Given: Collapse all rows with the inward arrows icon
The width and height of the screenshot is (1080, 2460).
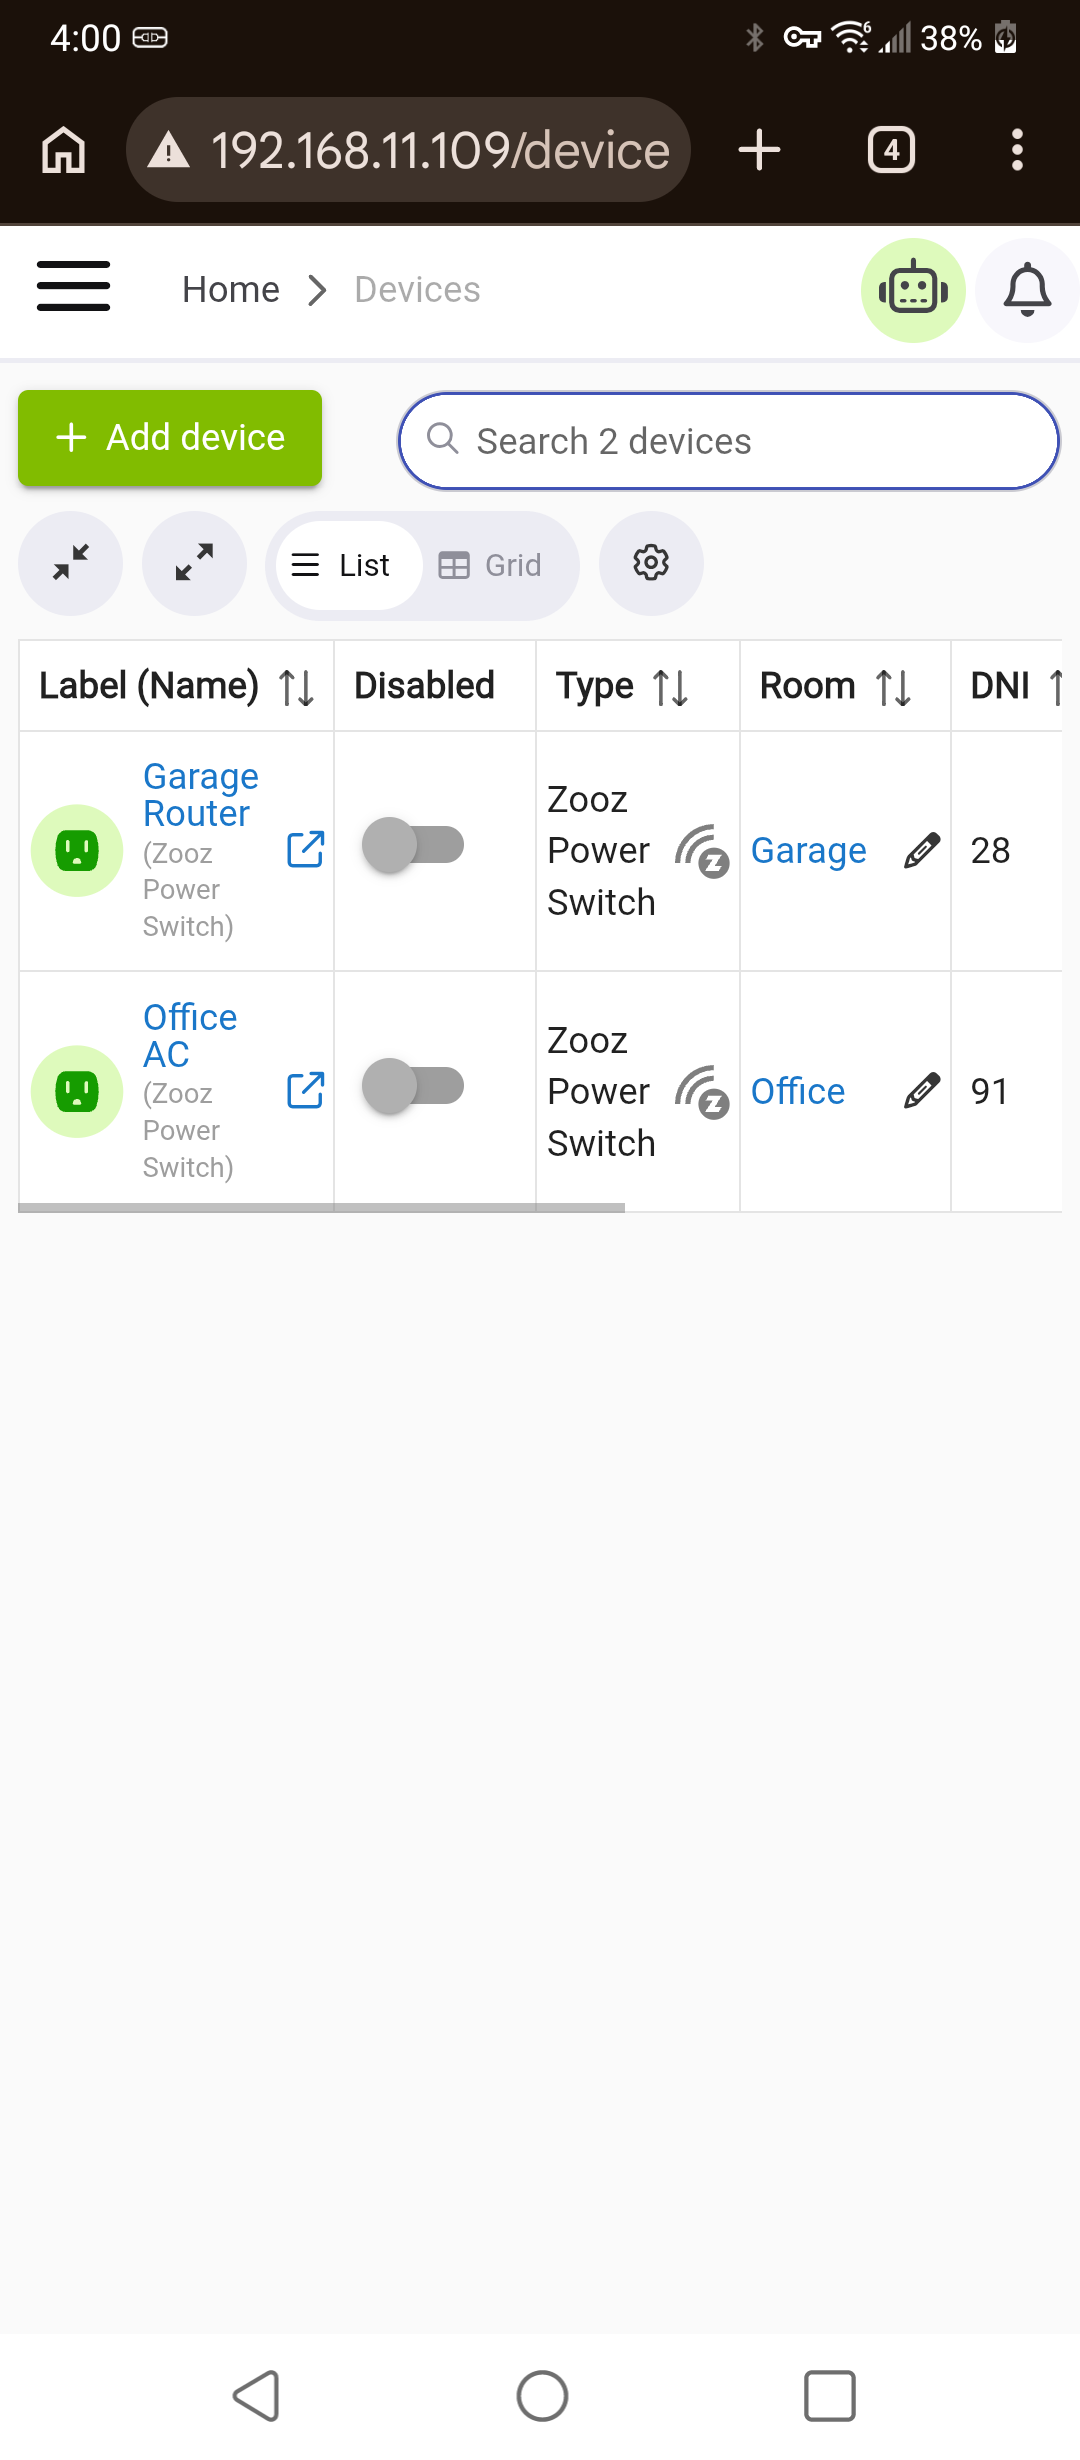Looking at the screenshot, I should tap(71, 563).
